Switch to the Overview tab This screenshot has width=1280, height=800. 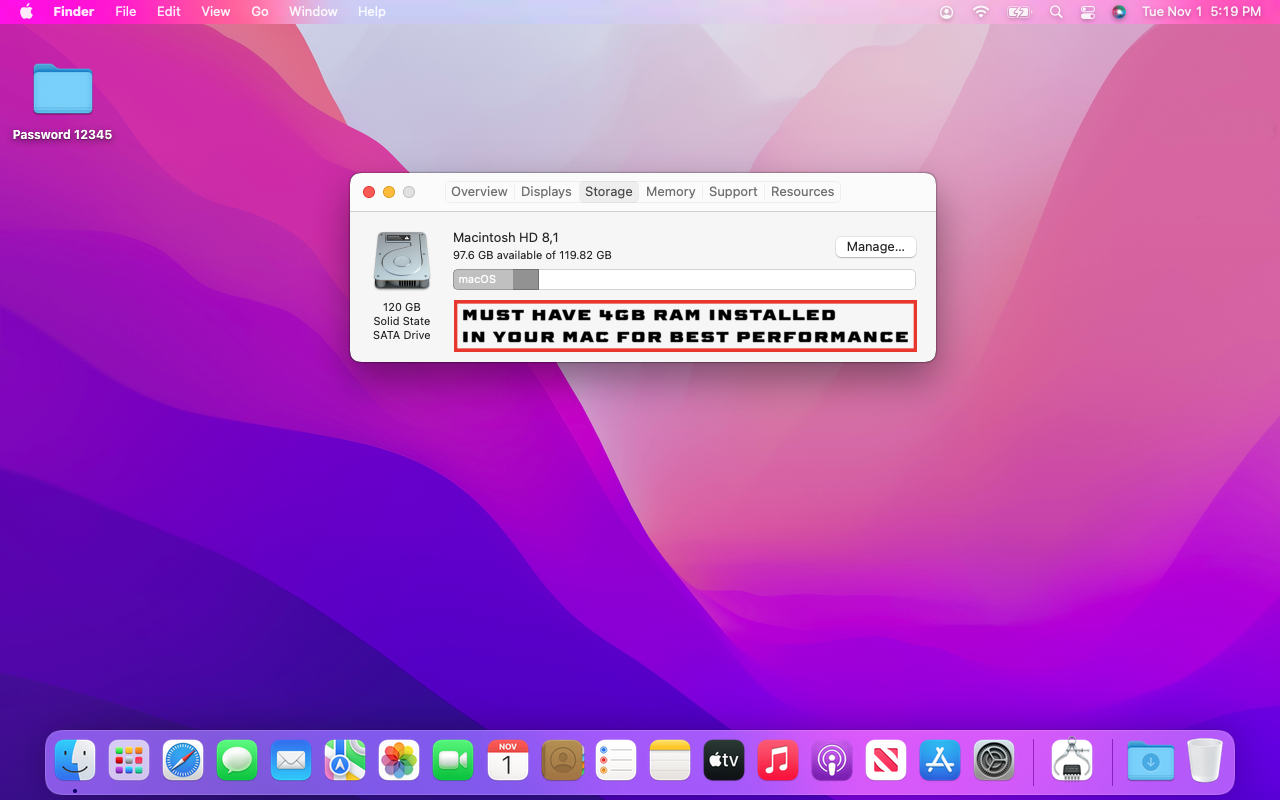tap(479, 191)
